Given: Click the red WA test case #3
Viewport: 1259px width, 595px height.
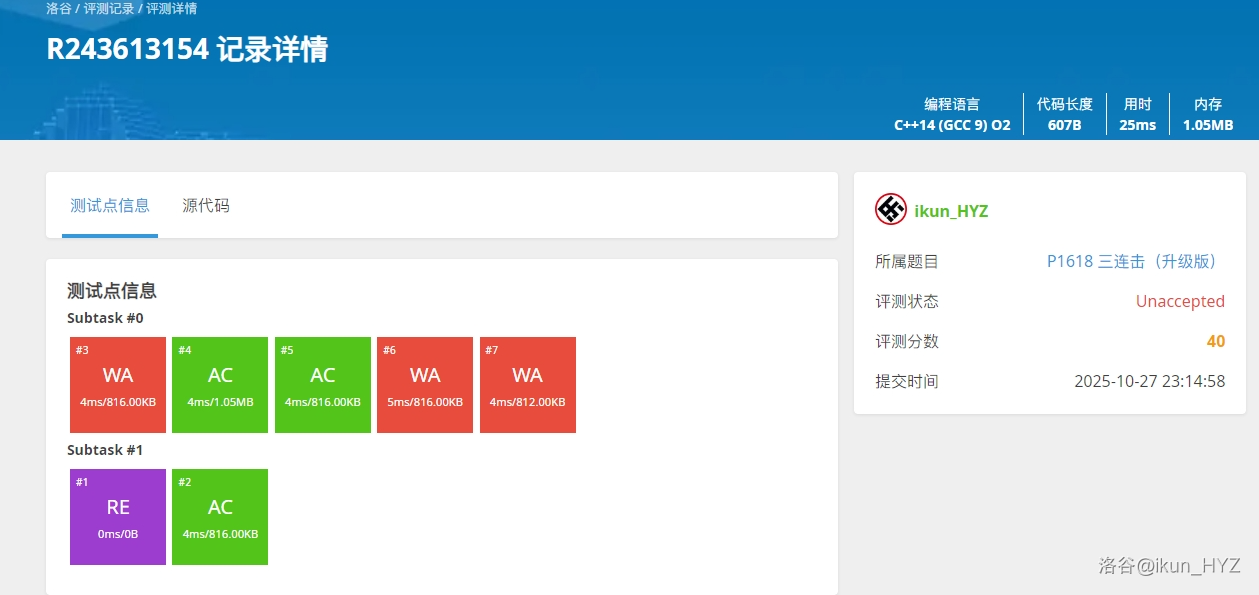Looking at the screenshot, I should point(118,385).
